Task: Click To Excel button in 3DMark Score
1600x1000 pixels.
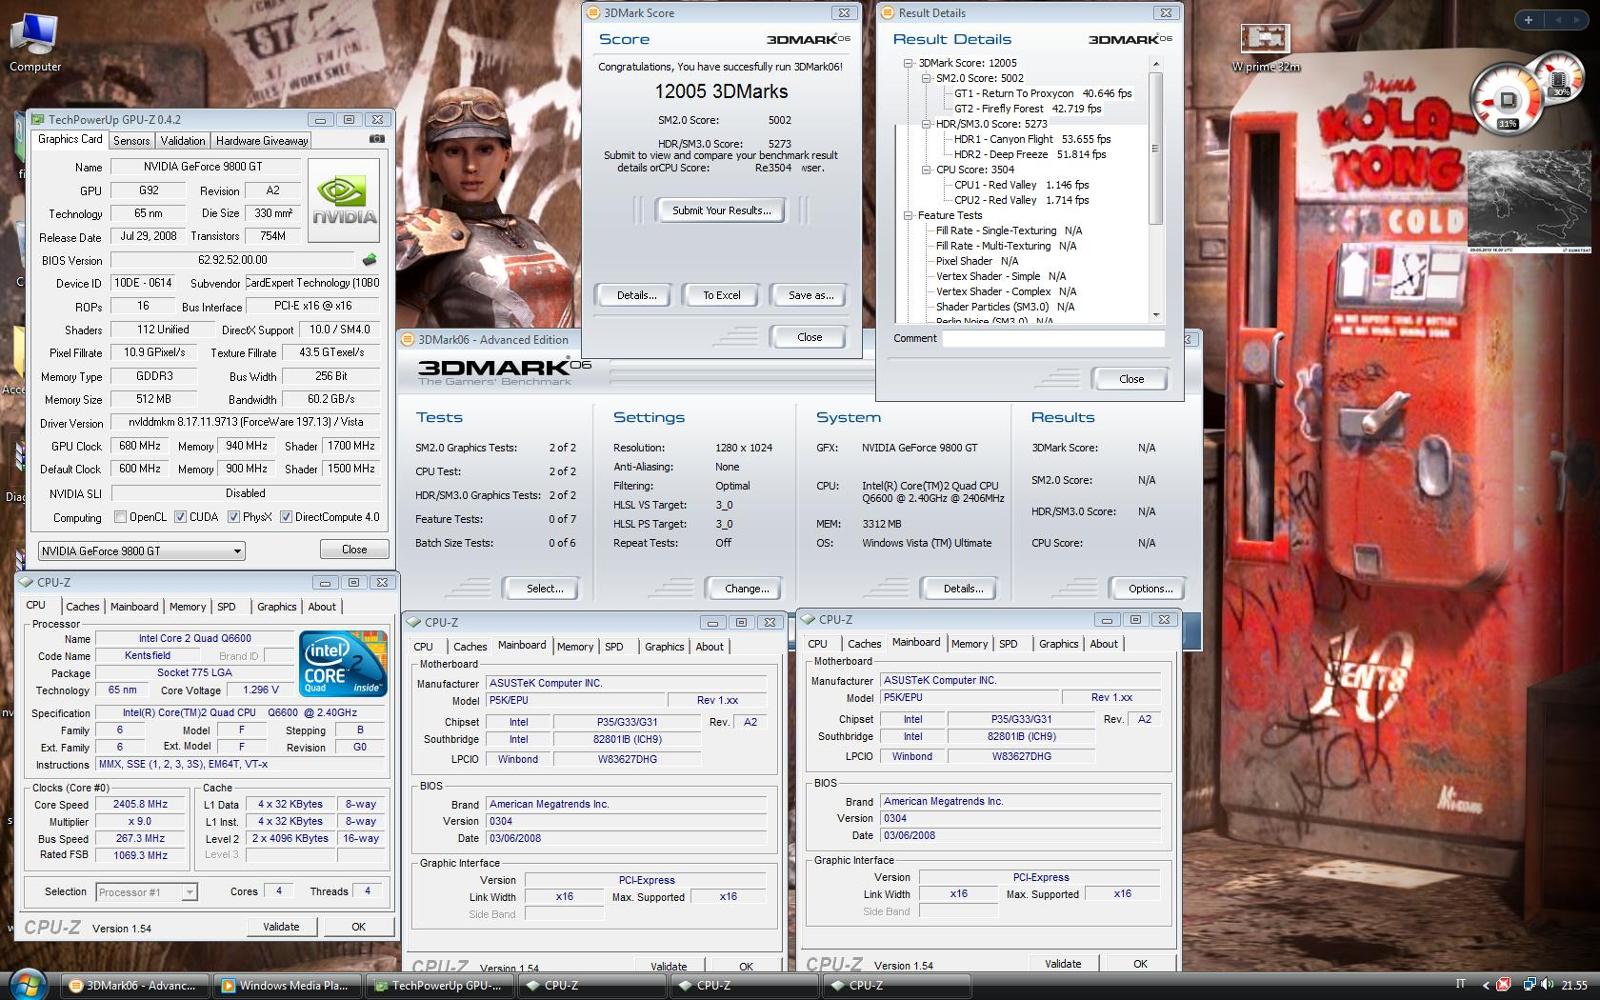Action: pyautogui.click(x=721, y=295)
